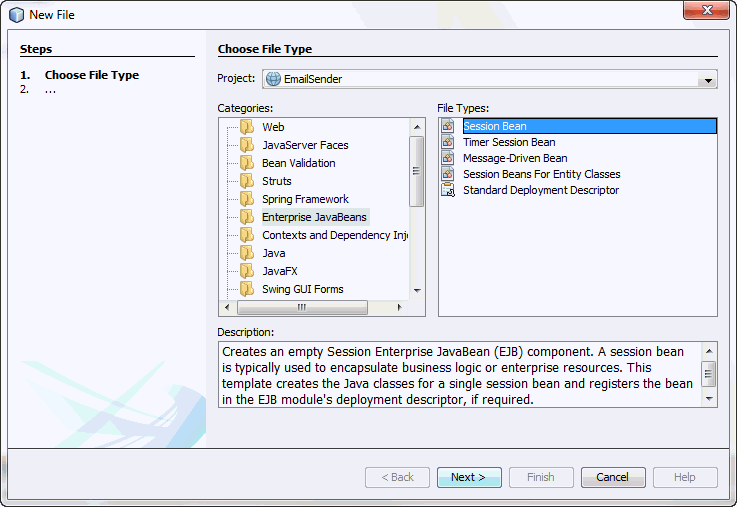The width and height of the screenshot is (737, 507).
Task: Select the JavaServer Faces category
Action: pos(305,145)
